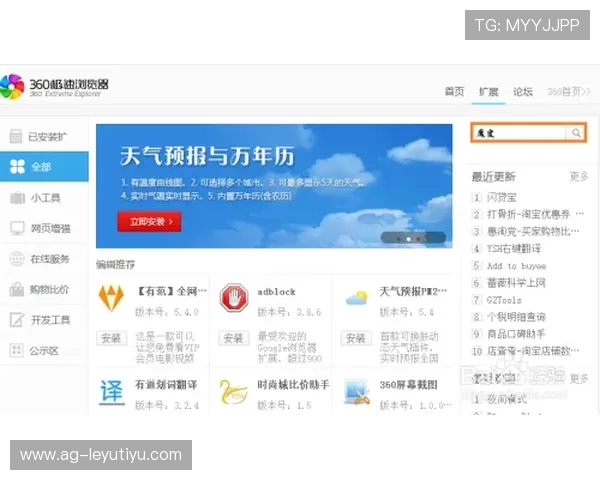Click 版本号: 3.2.4 under 有道划词翻译
This screenshot has height=480, width=600.
[x=167, y=405]
